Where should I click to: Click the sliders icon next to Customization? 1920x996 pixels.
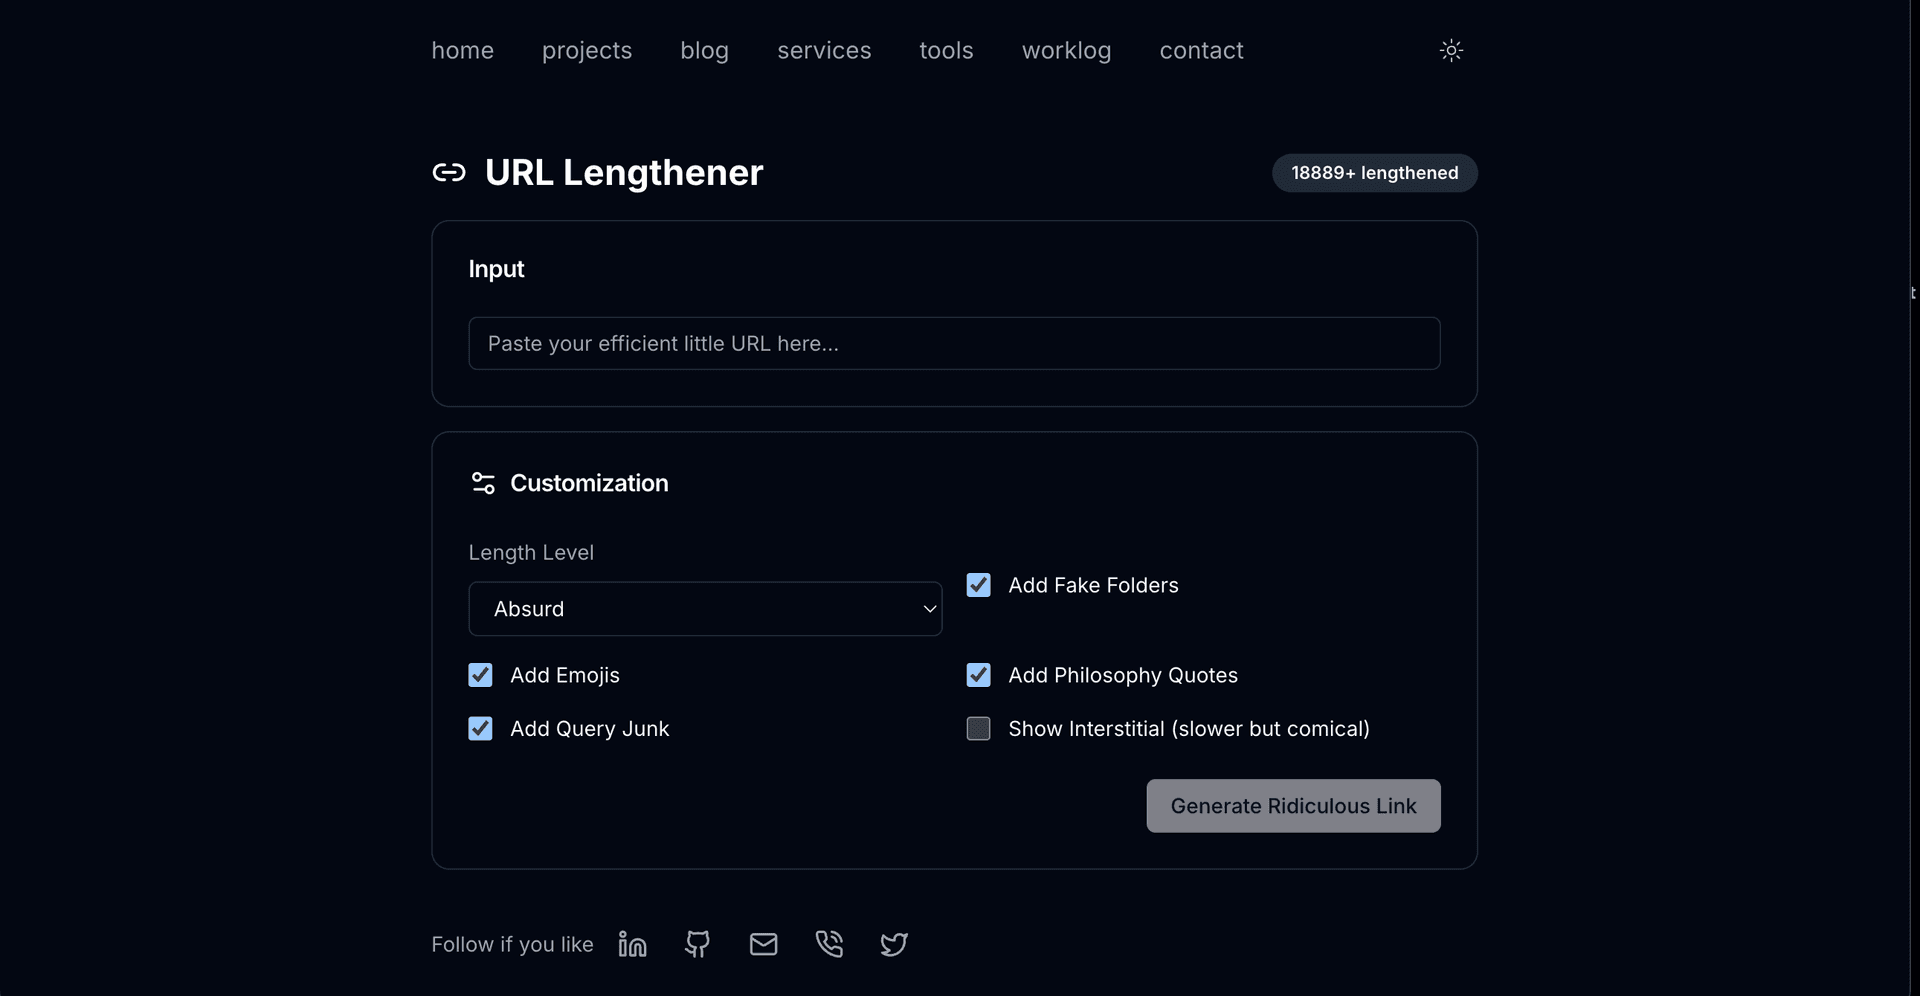(x=482, y=483)
